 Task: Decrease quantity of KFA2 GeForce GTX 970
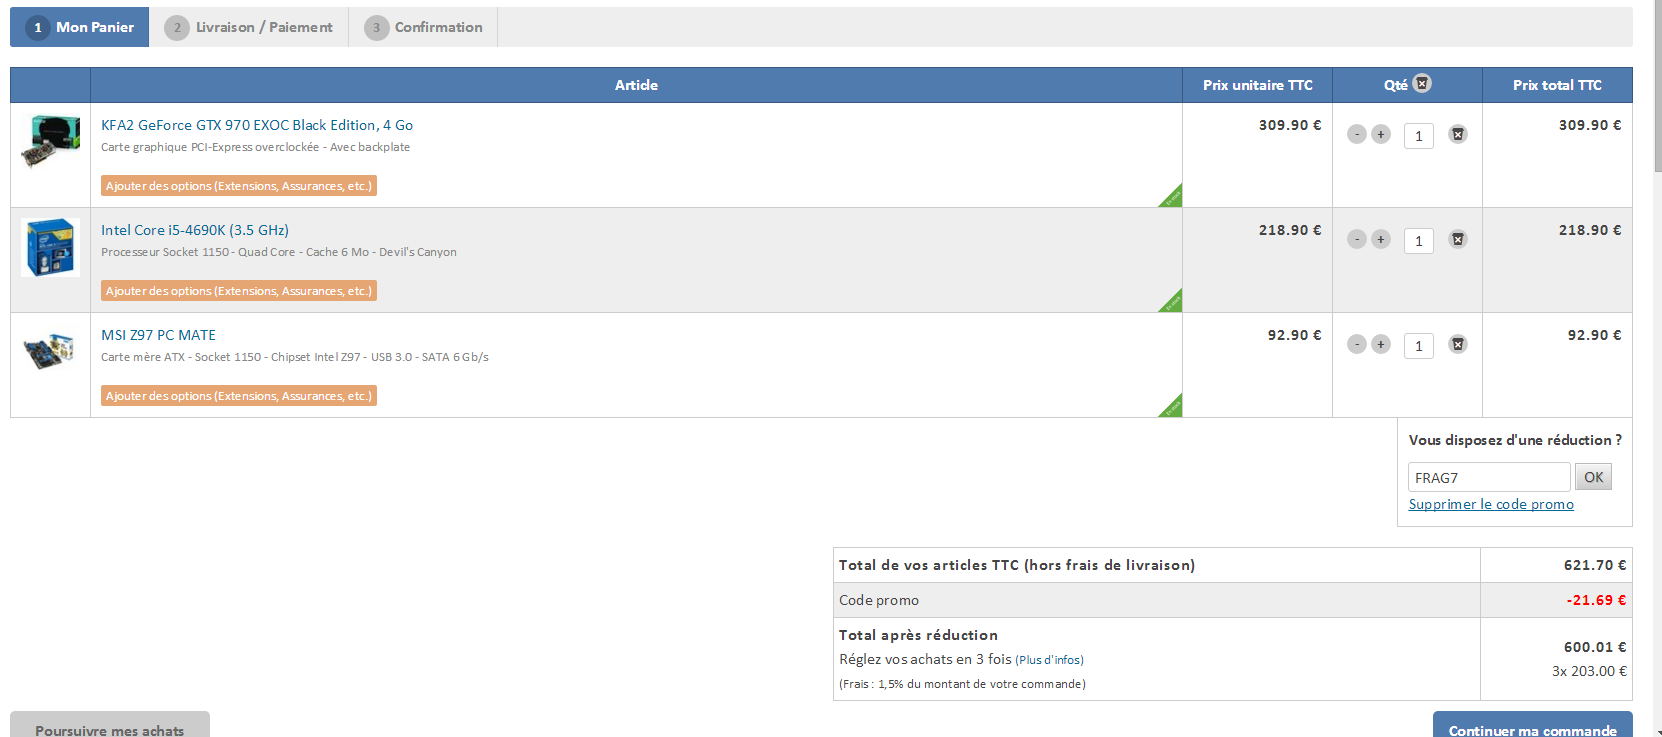(1356, 134)
